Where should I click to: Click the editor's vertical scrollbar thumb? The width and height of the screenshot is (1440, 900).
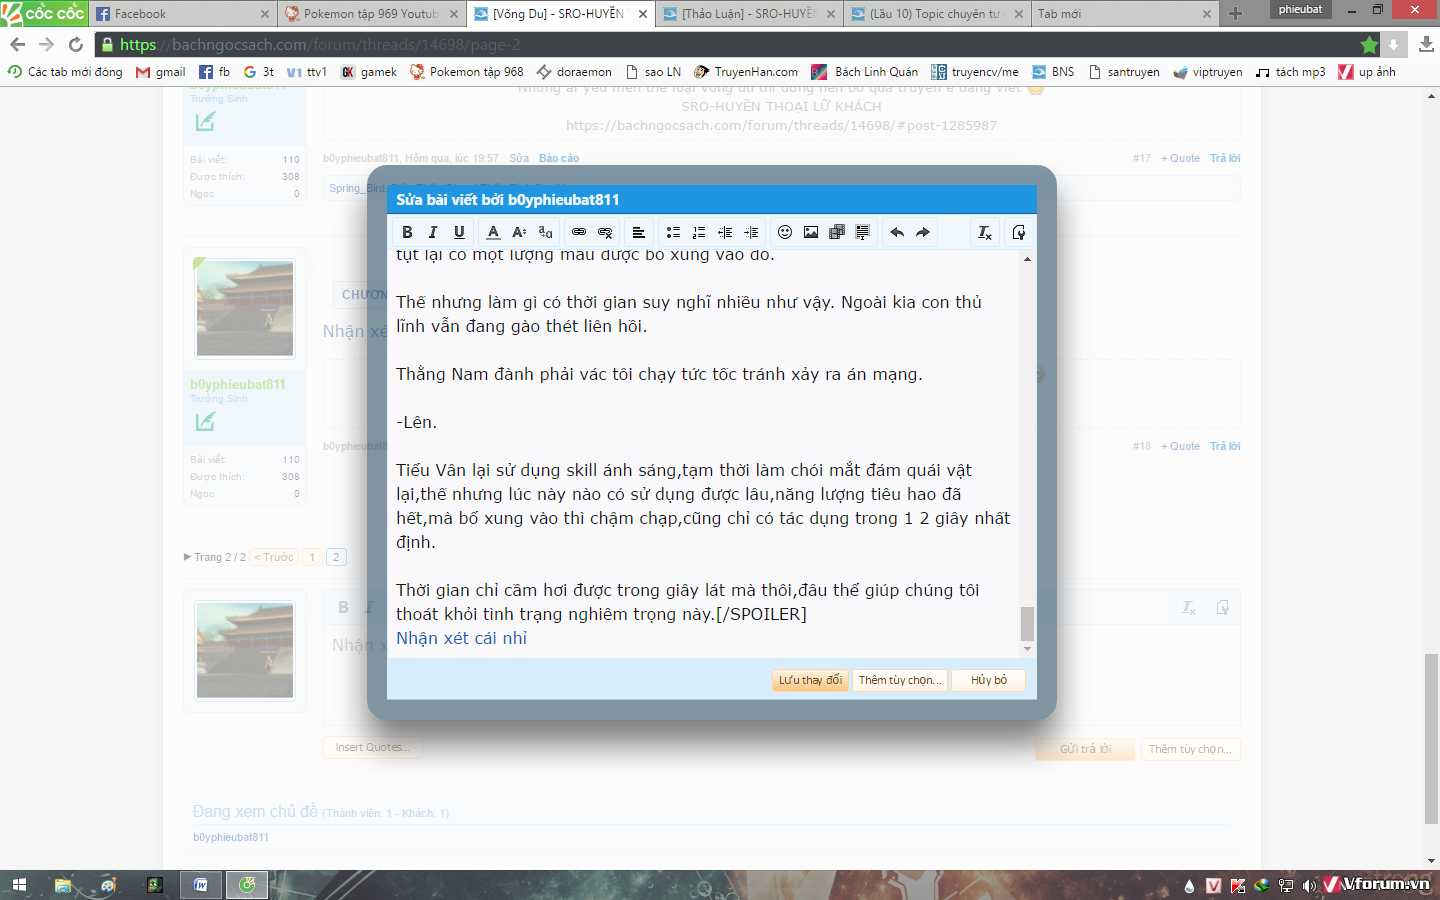(x=1027, y=623)
